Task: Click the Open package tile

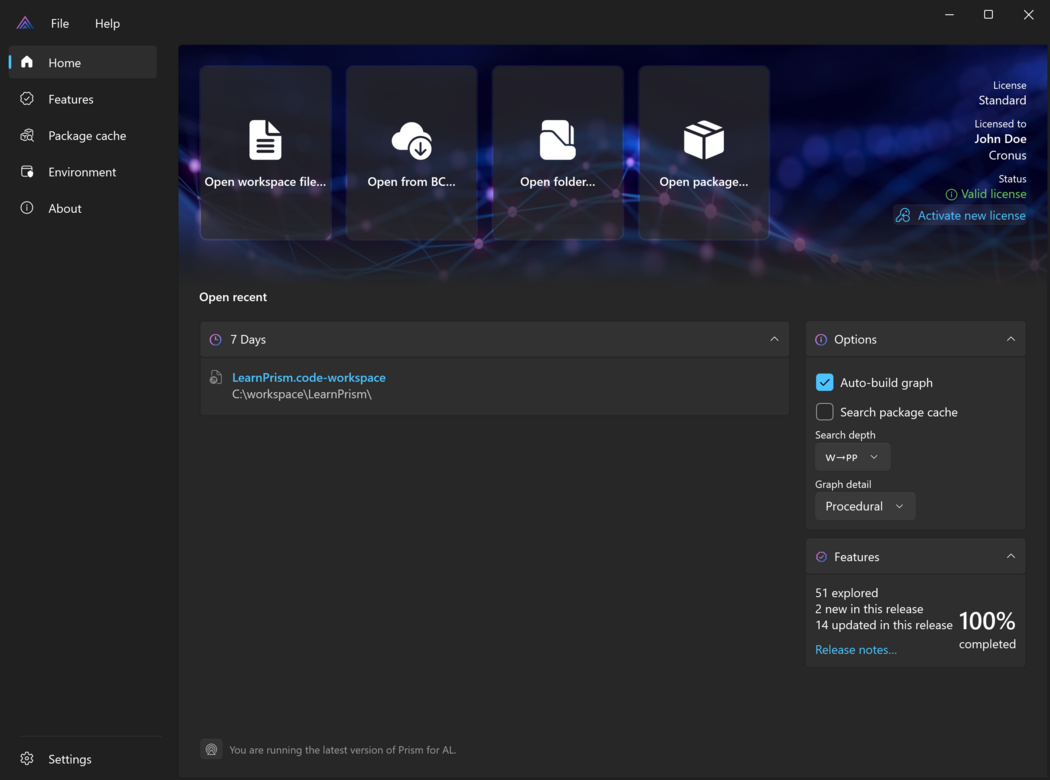Action: coord(703,153)
